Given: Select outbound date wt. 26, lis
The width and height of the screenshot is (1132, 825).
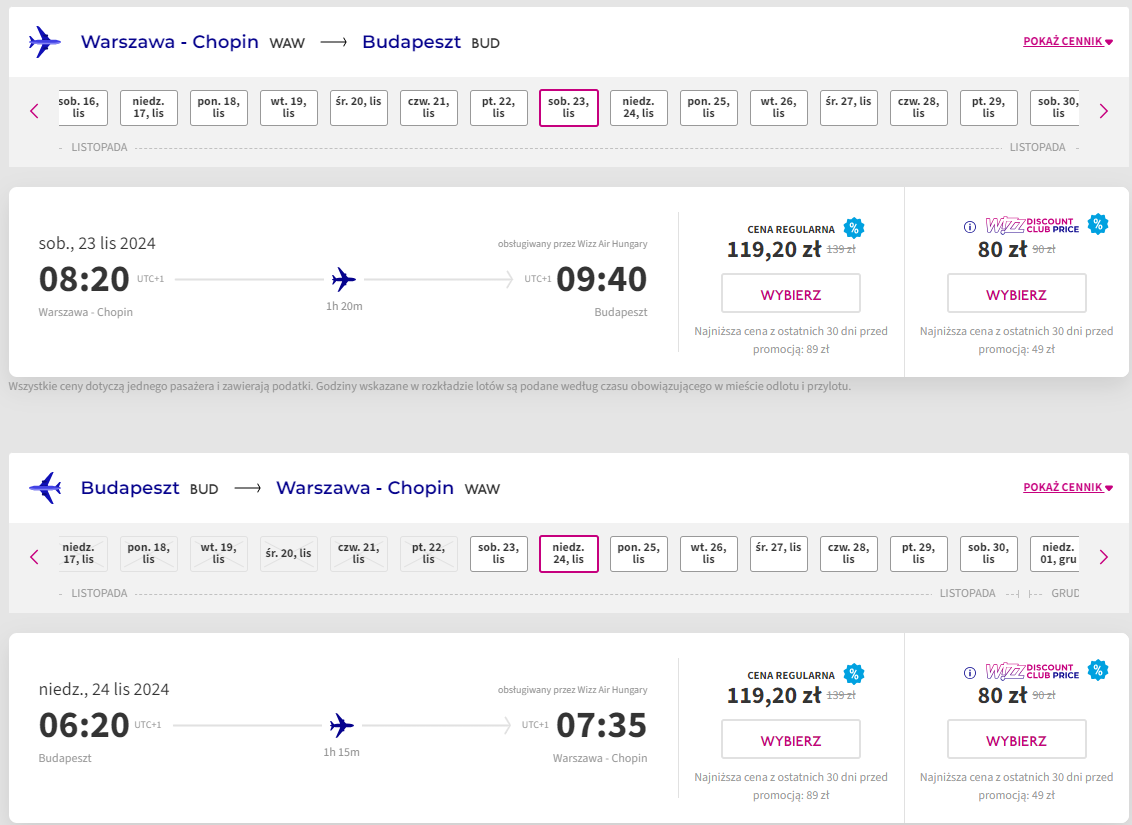Looking at the screenshot, I should [779, 108].
